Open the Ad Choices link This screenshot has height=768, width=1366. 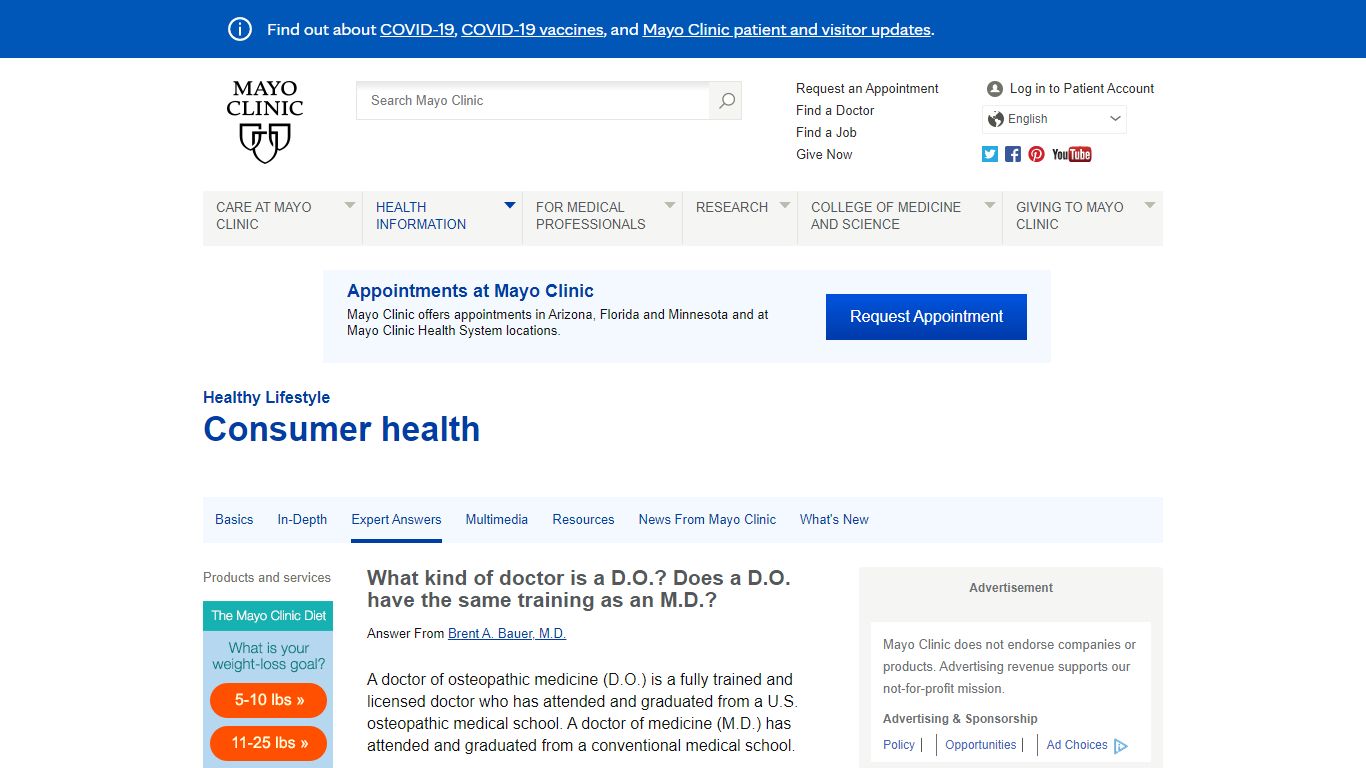pyautogui.click(x=1077, y=745)
